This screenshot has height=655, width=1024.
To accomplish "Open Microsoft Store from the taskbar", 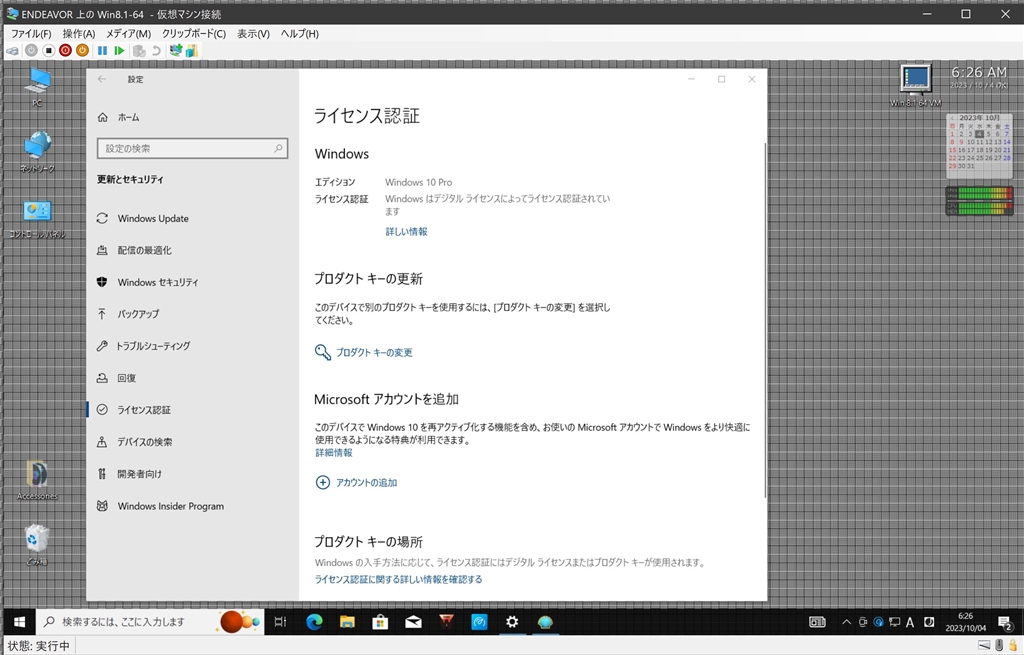I will pyautogui.click(x=380, y=622).
